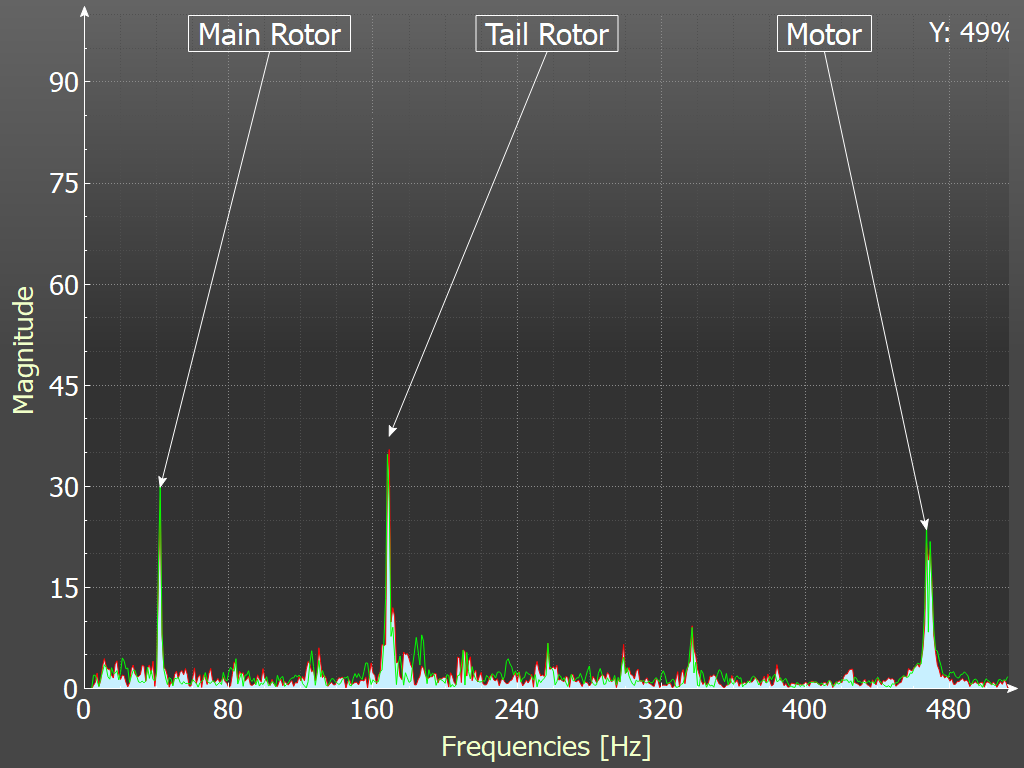Viewport: 1024px width, 768px height.
Task: Click the 480 frequency axis tick label
Action: tap(948, 710)
